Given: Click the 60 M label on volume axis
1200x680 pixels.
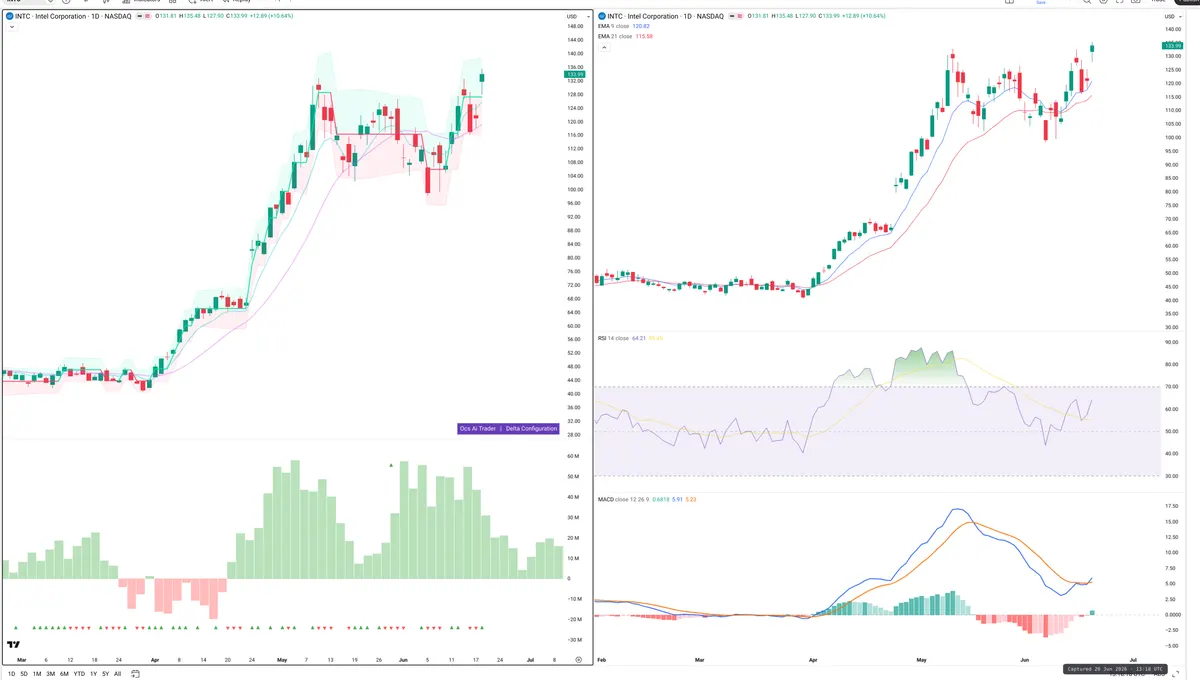Looking at the screenshot, I should pyautogui.click(x=574, y=456).
